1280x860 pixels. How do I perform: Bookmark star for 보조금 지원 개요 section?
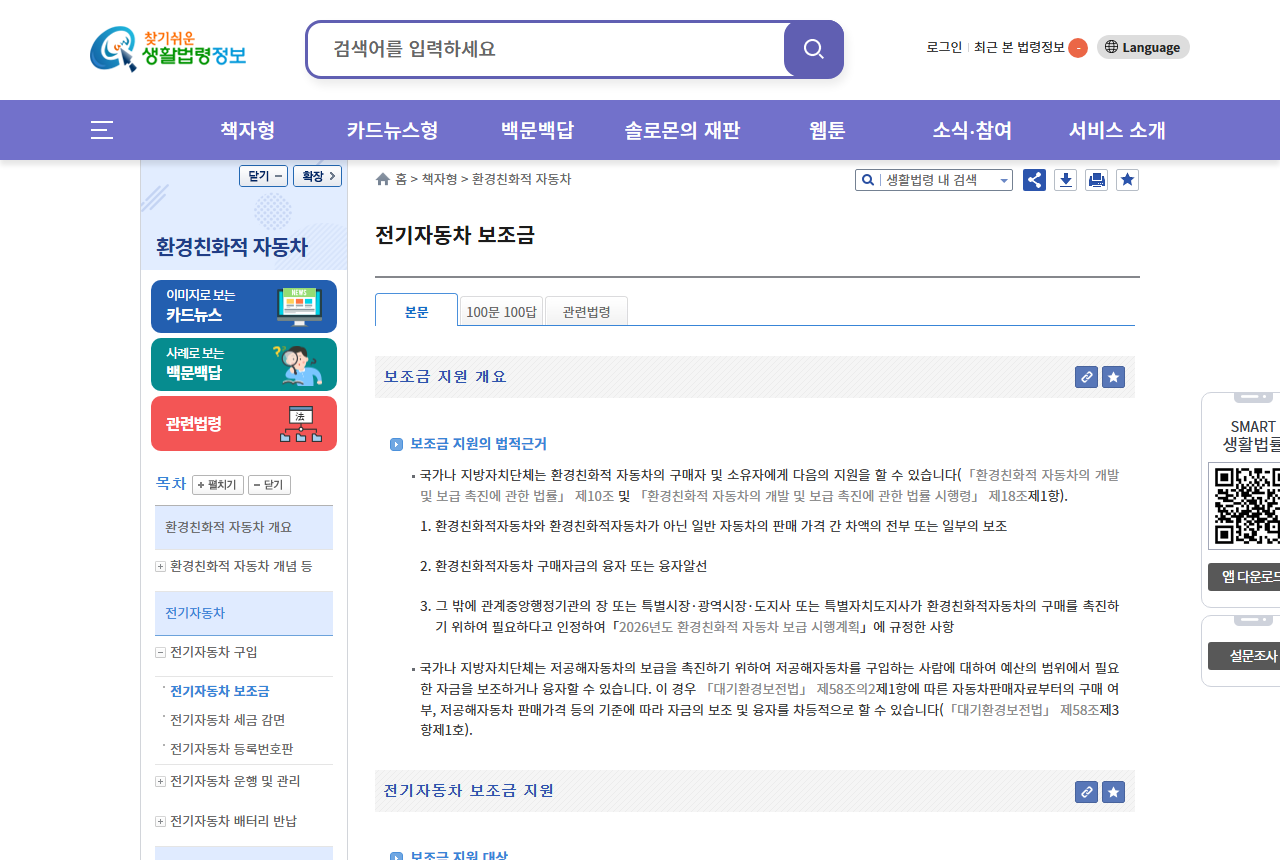[1114, 377]
